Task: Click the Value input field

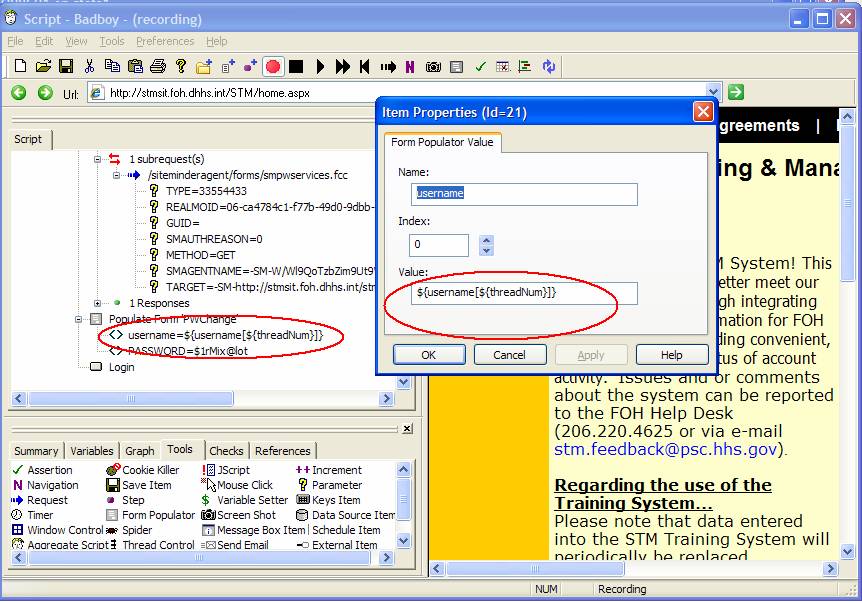Action: click(x=525, y=293)
